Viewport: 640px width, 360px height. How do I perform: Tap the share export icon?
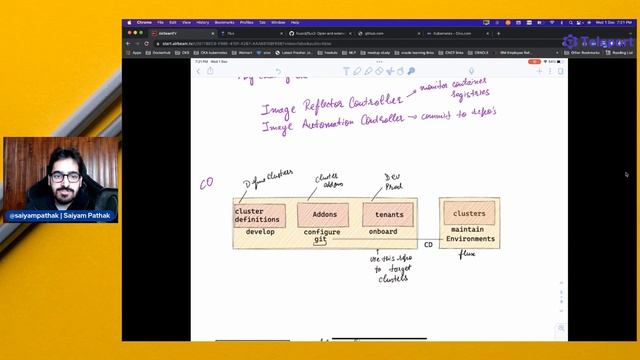coord(210,71)
